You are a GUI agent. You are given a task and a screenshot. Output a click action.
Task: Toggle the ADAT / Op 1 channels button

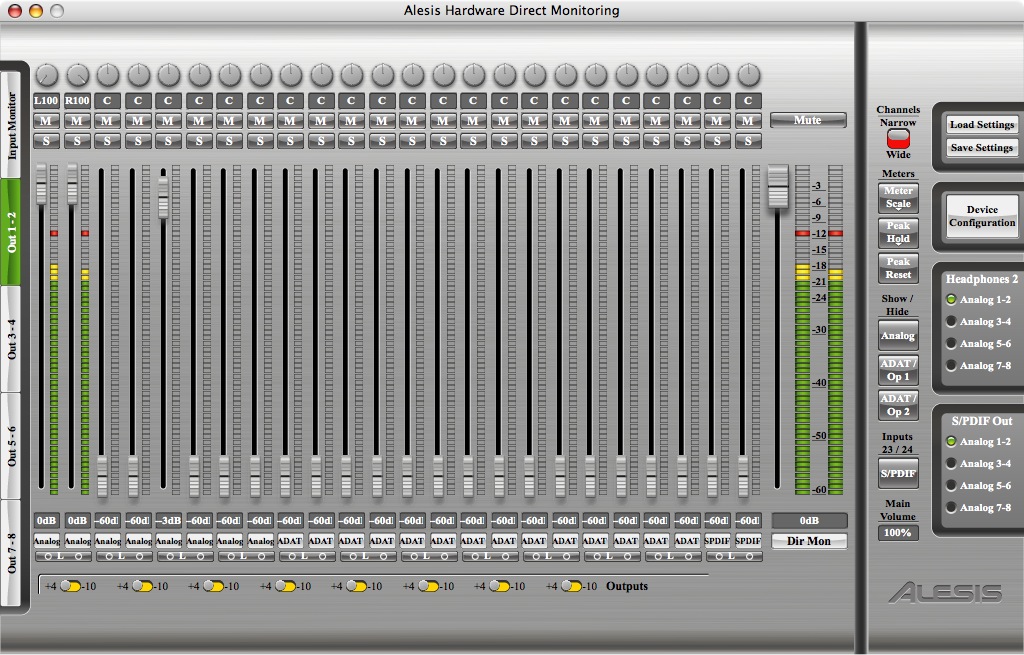tap(898, 370)
